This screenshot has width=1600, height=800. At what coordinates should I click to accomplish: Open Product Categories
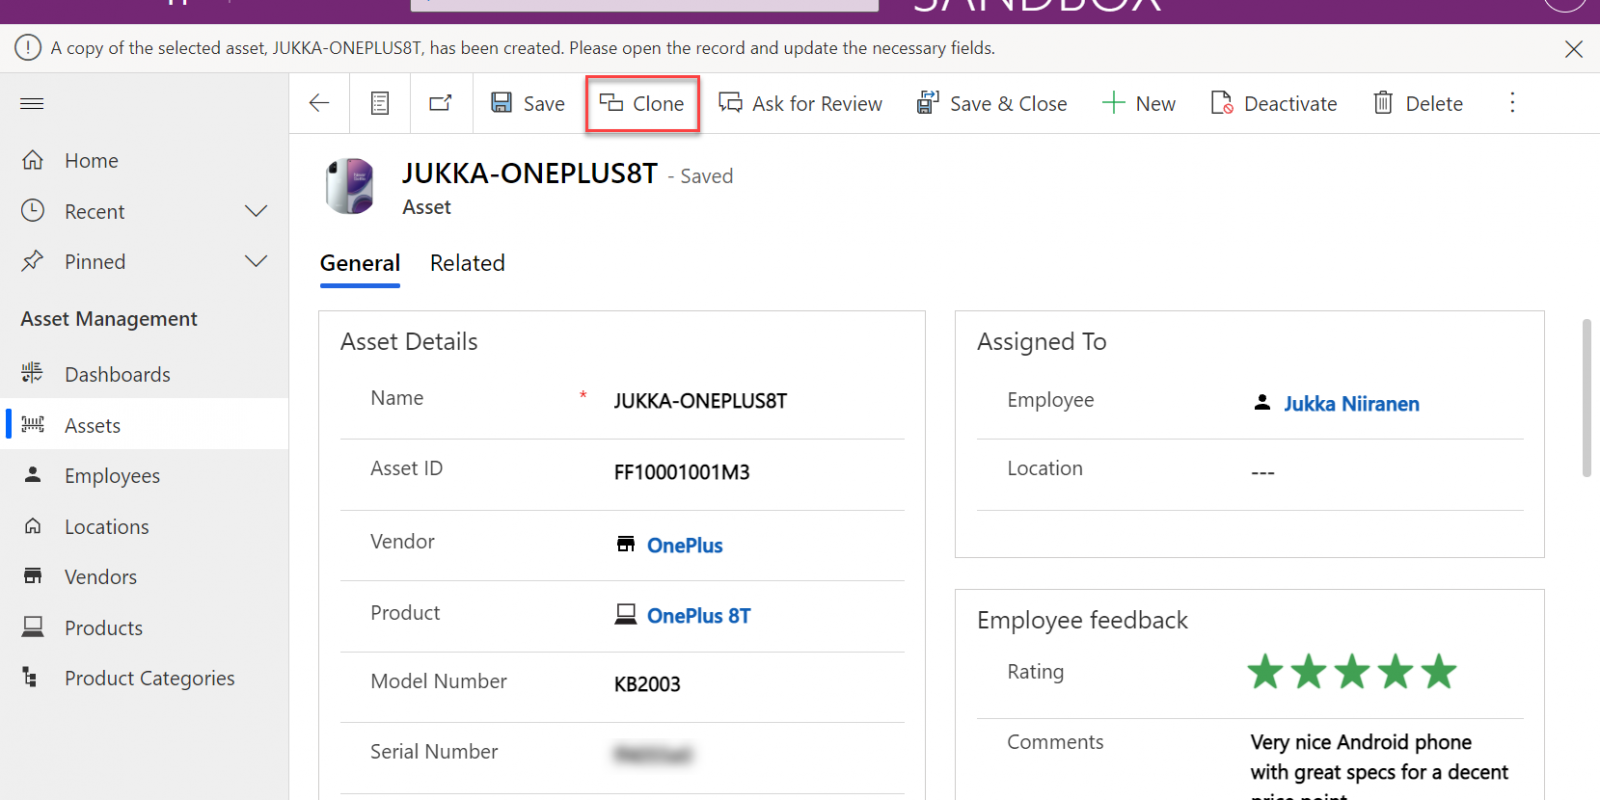144,678
